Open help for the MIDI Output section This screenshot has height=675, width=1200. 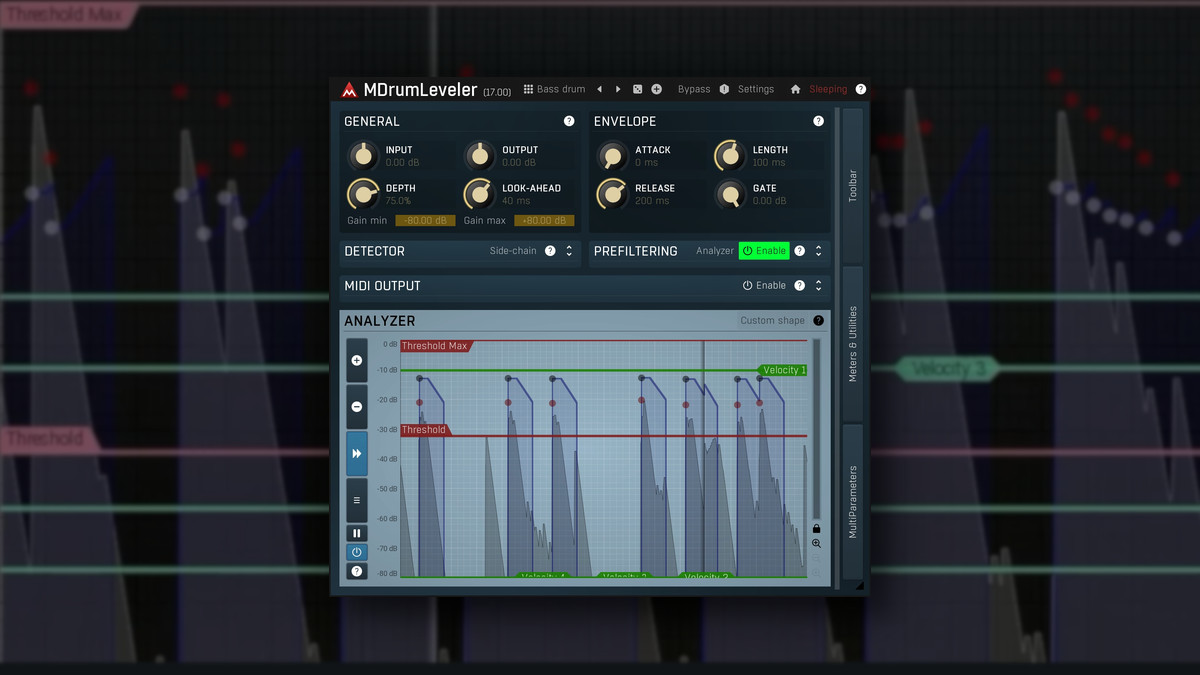[x=799, y=285]
